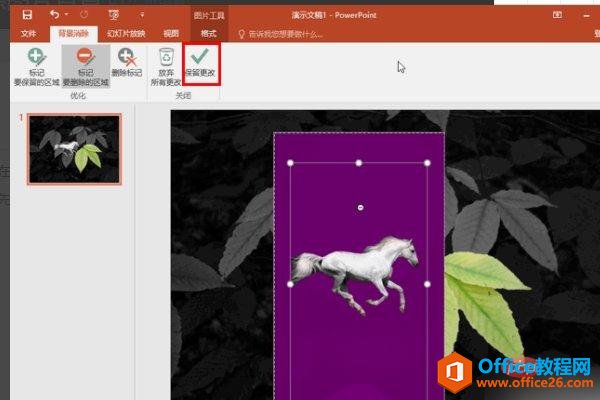Click the Undo arrow icon

pyautogui.click(x=53, y=15)
